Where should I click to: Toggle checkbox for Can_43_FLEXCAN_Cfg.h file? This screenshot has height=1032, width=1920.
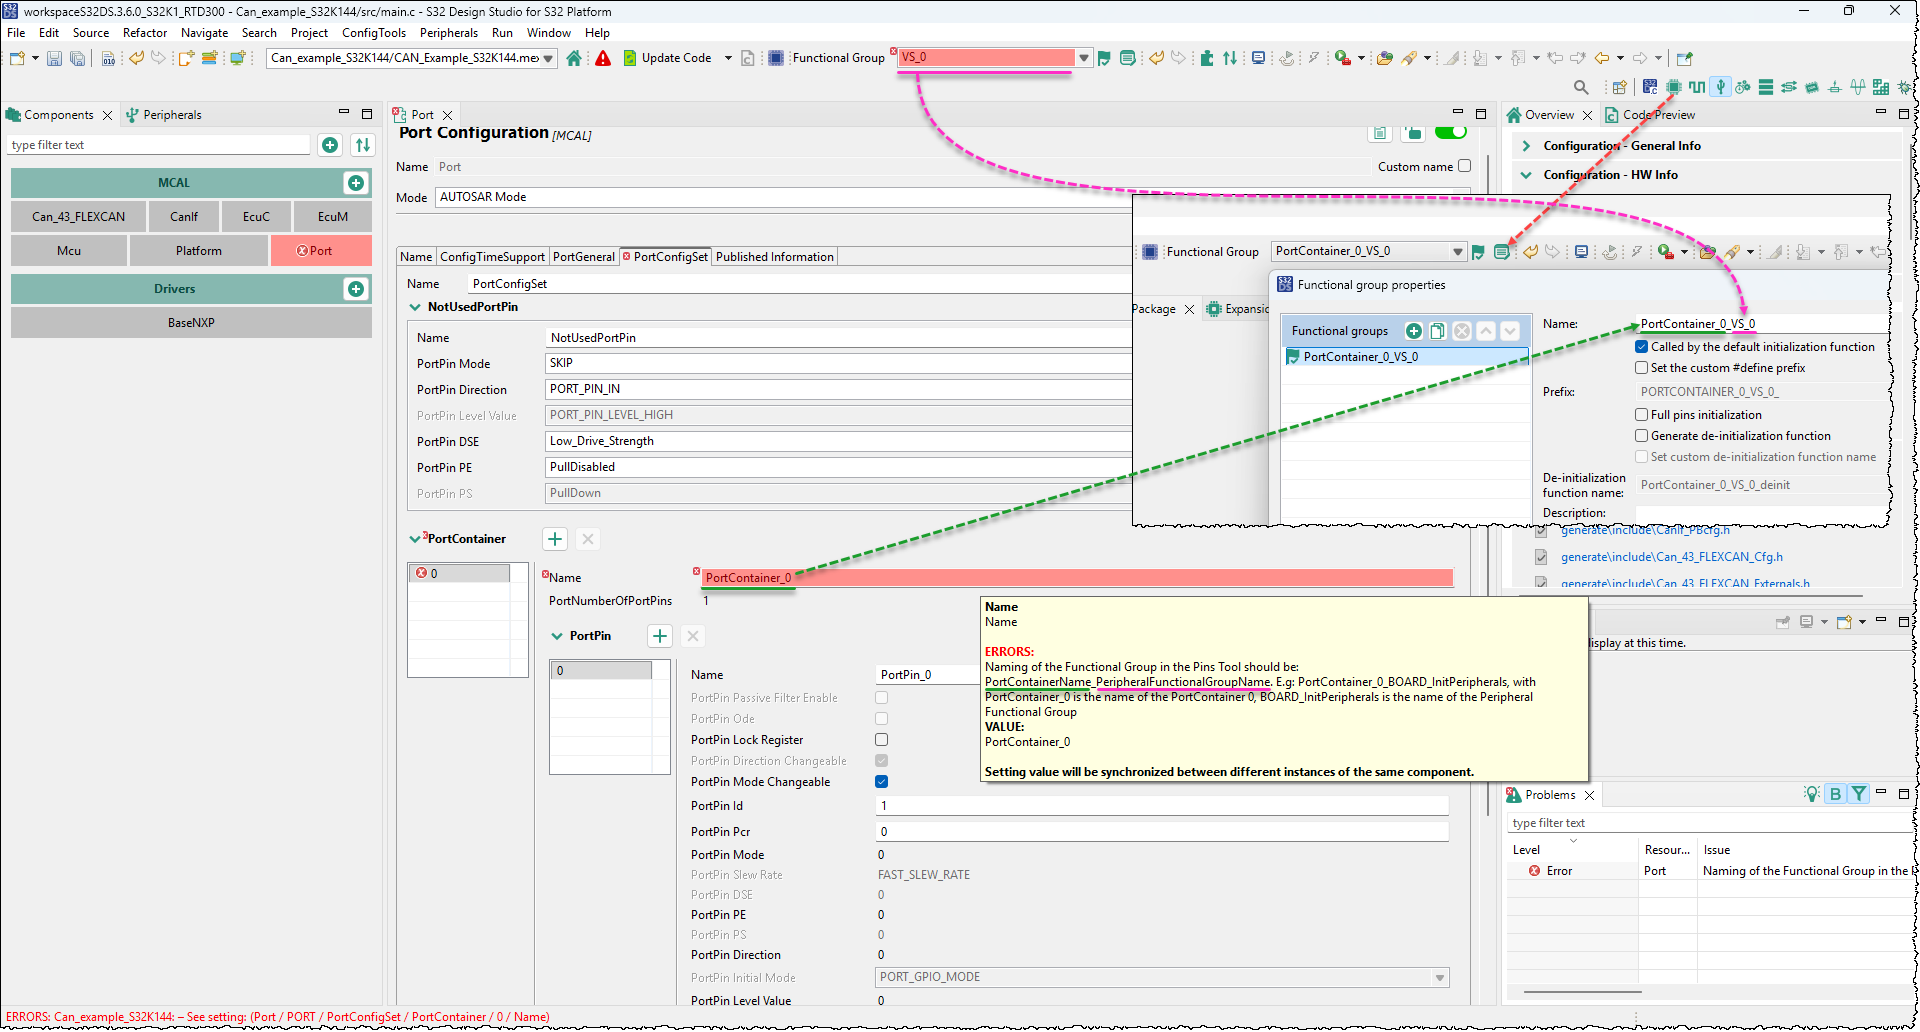pos(1541,557)
